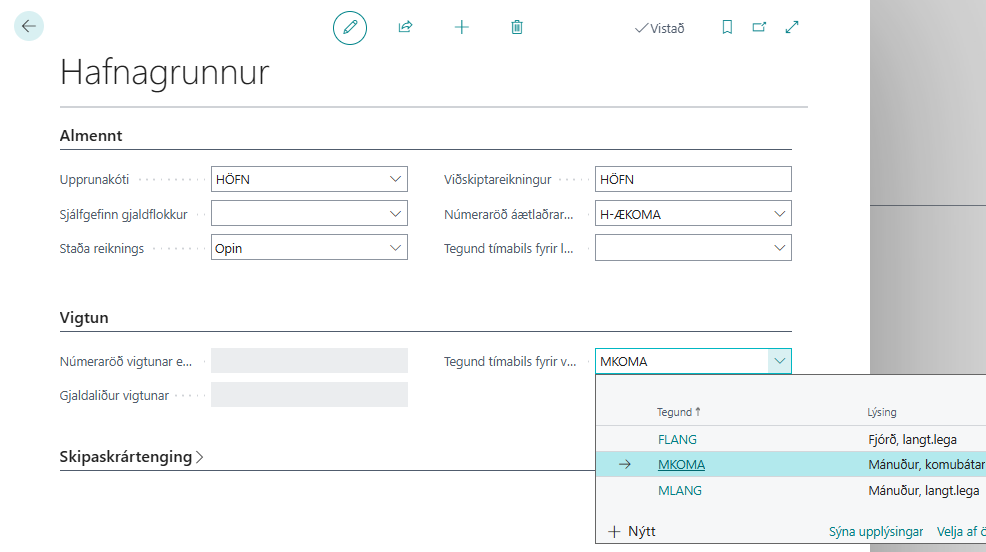This screenshot has width=986, height=552.
Task: Click the trash delete icon
Action: (x=517, y=28)
